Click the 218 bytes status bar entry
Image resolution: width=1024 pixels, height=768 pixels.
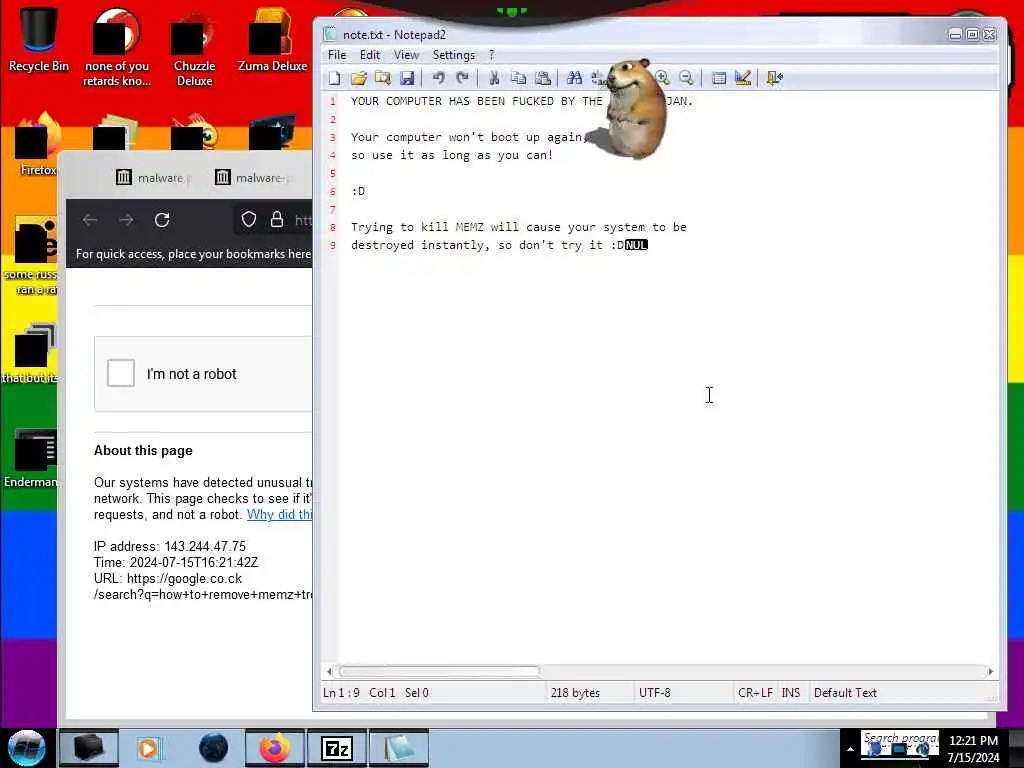(575, 693)
